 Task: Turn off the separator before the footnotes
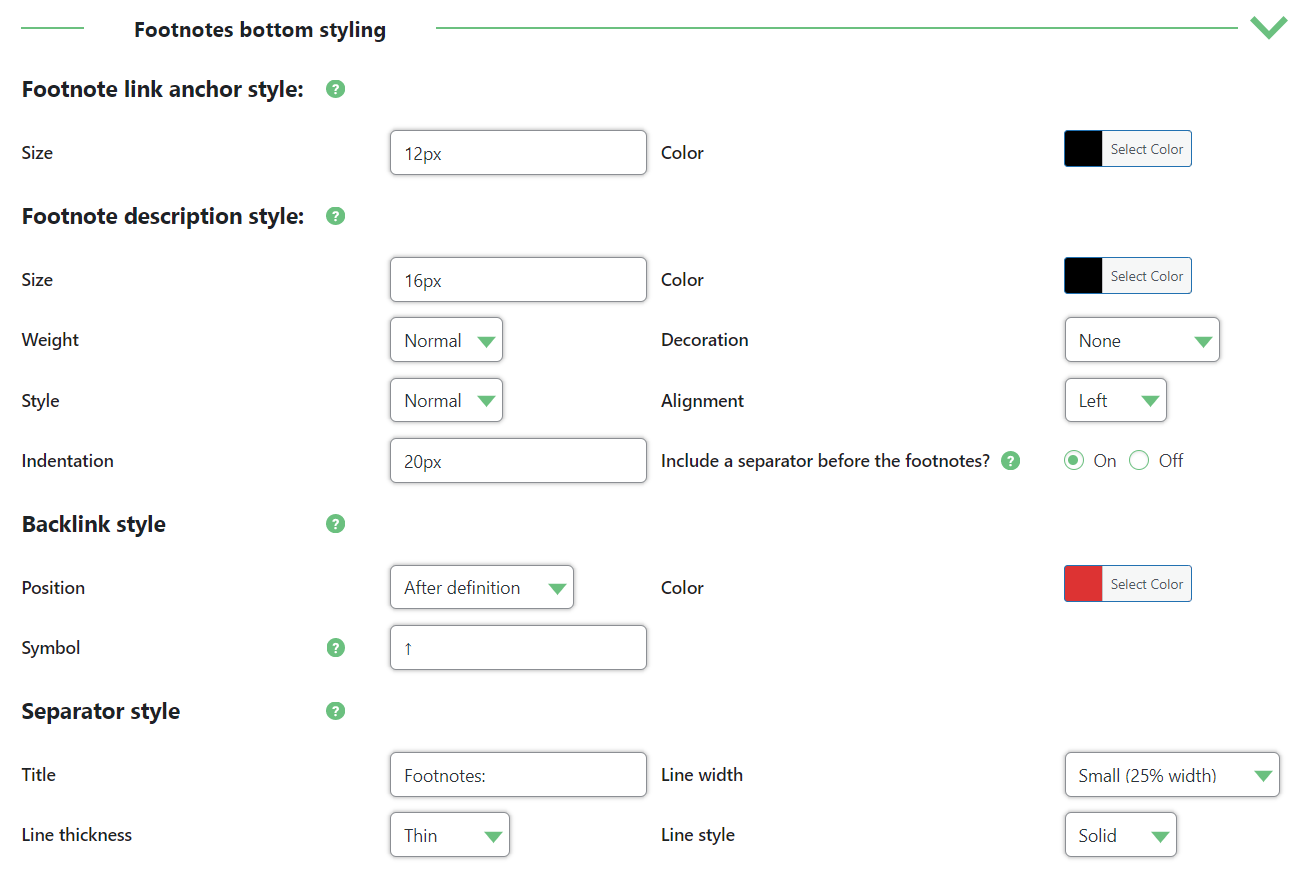1139,460
